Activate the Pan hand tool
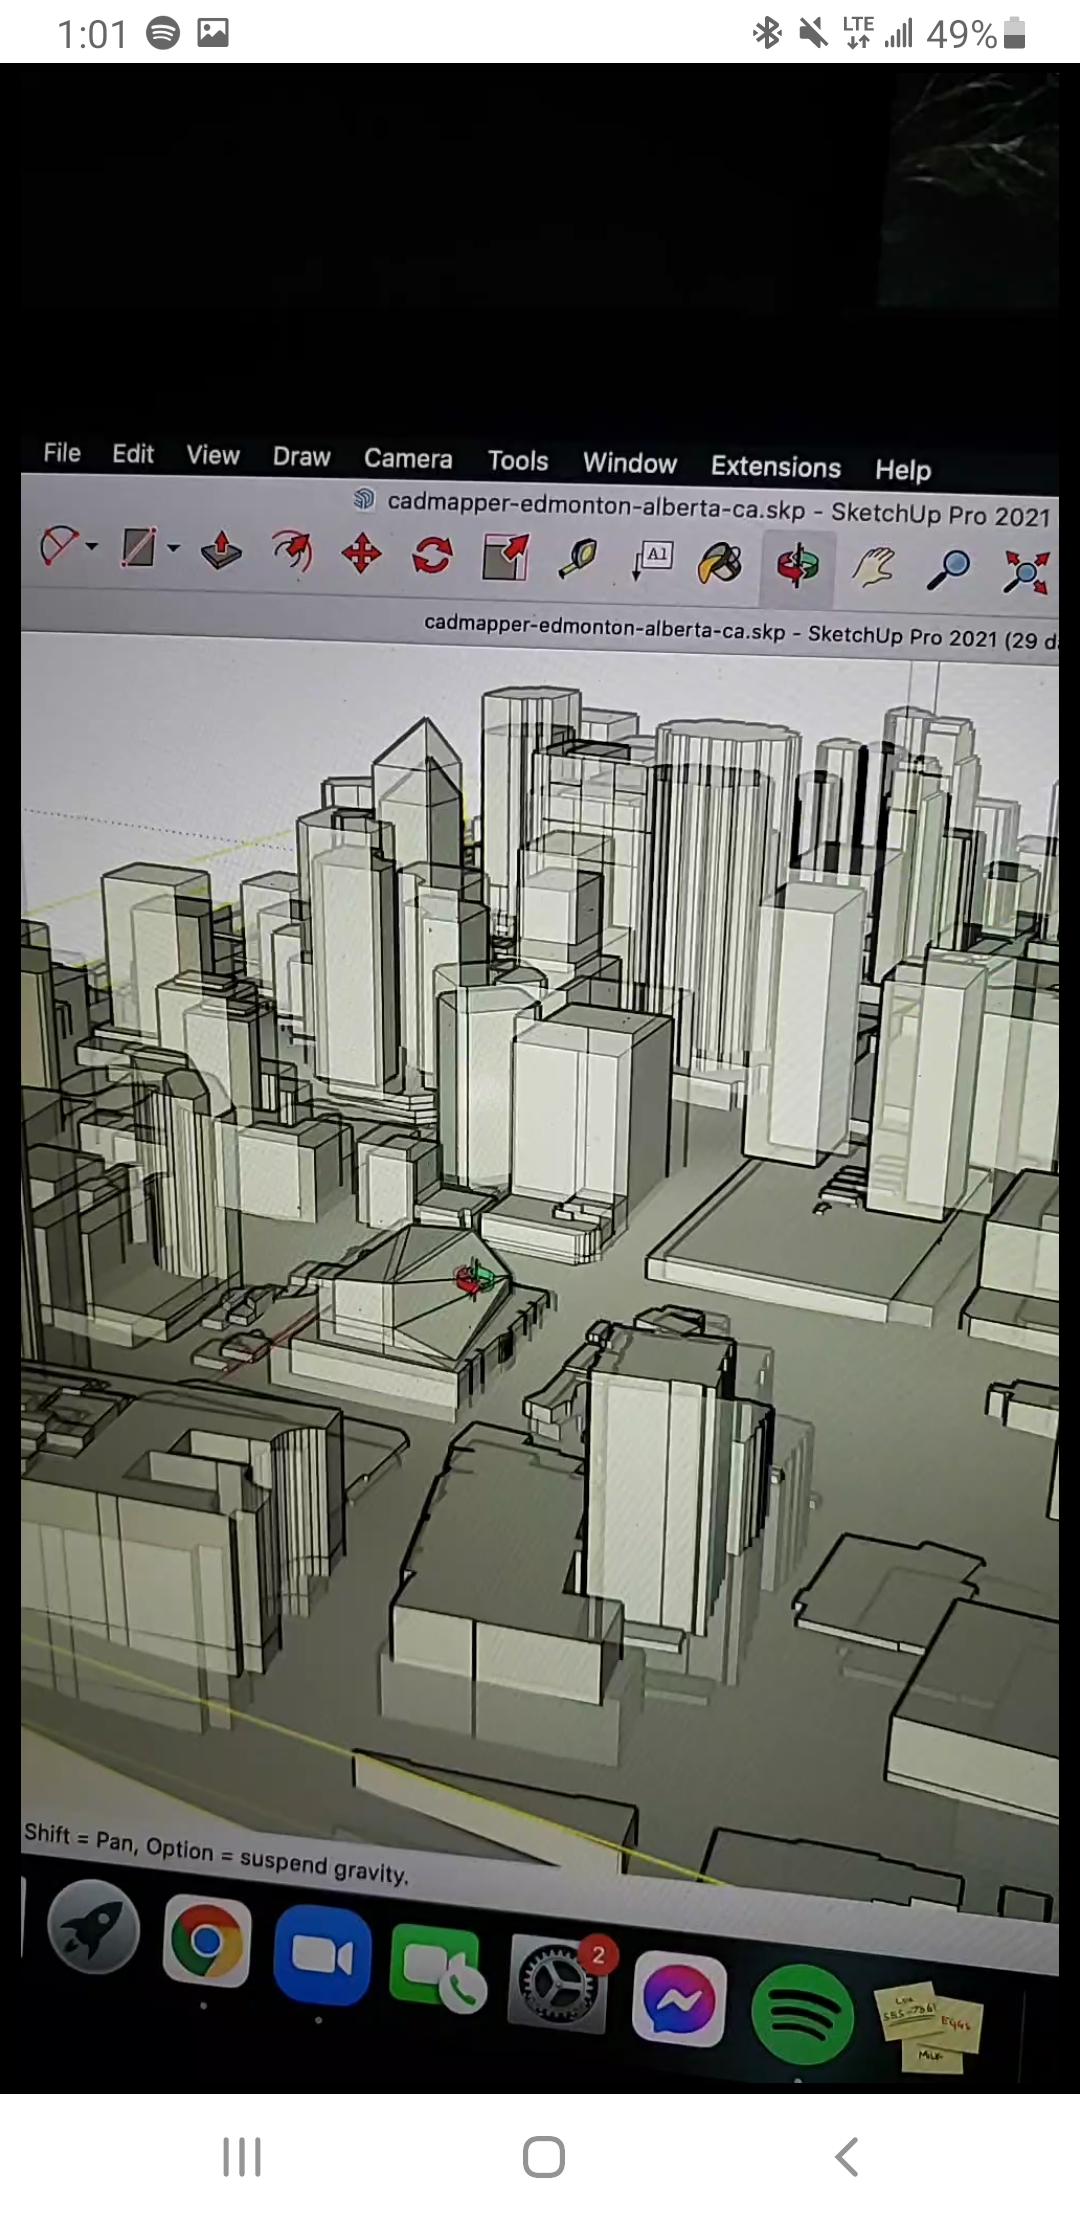Viewport: 1080px width, 2220px height. (x=873, y=568)
